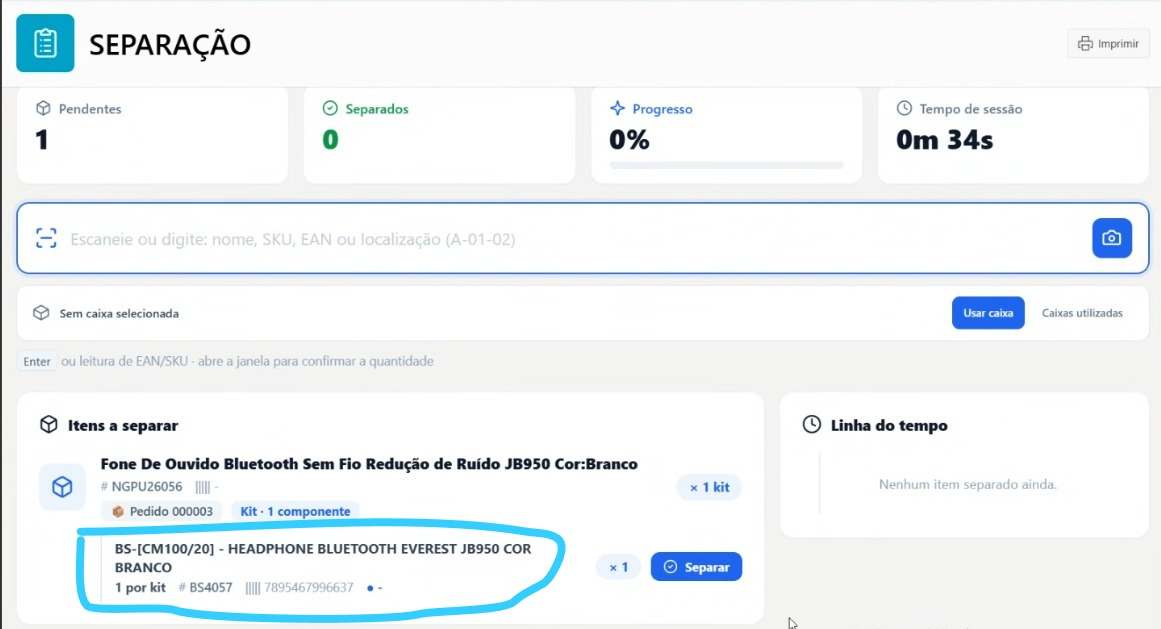Click the barcode icon next to 7895467996637
Screen dimensions: 1161x629
tap(252, 588)
